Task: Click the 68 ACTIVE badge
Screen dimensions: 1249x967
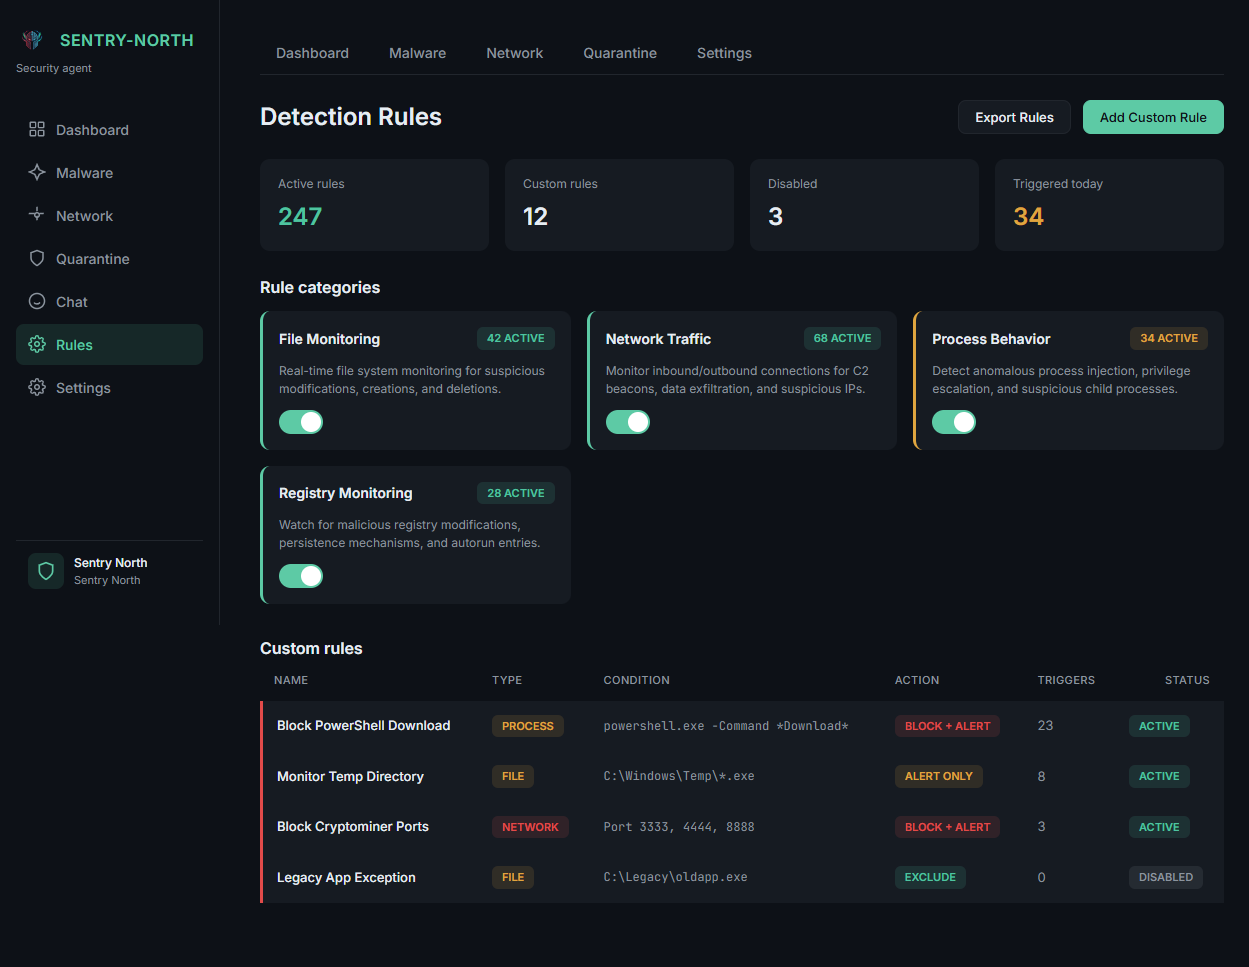Action: [842, 338]
